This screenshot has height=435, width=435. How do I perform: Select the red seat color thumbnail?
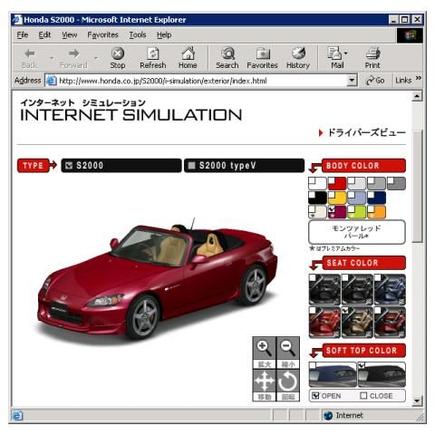click(x=325, y=322)
